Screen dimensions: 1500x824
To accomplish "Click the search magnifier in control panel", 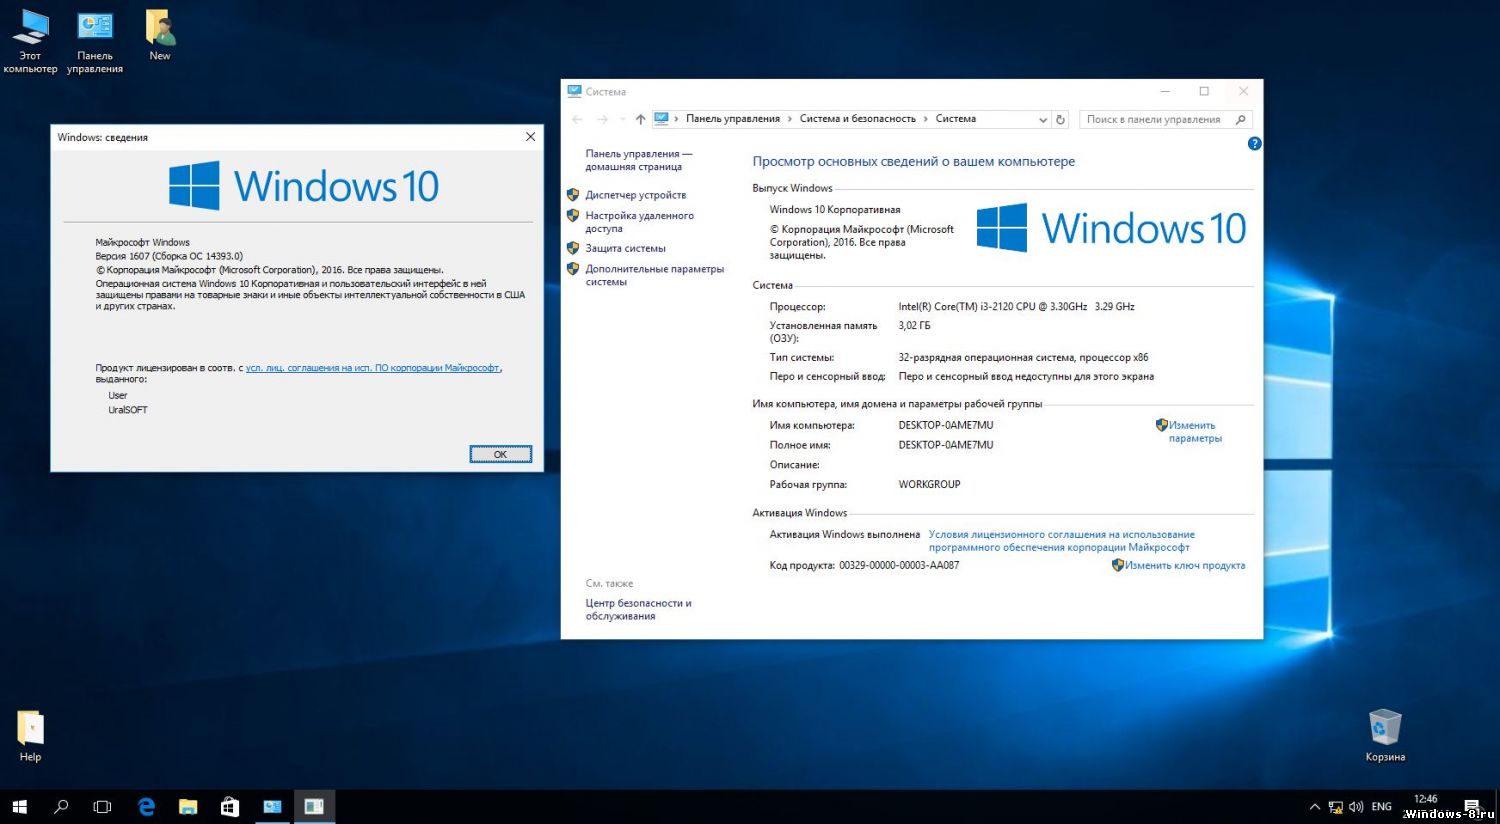I will [x=1241, y=119].
